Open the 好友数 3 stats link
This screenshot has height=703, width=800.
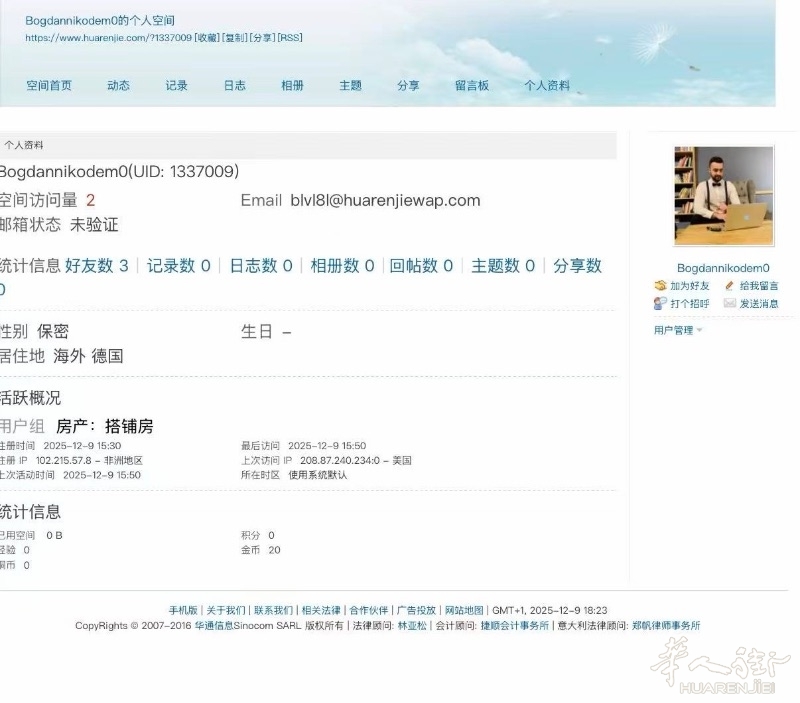coord(96,266)
